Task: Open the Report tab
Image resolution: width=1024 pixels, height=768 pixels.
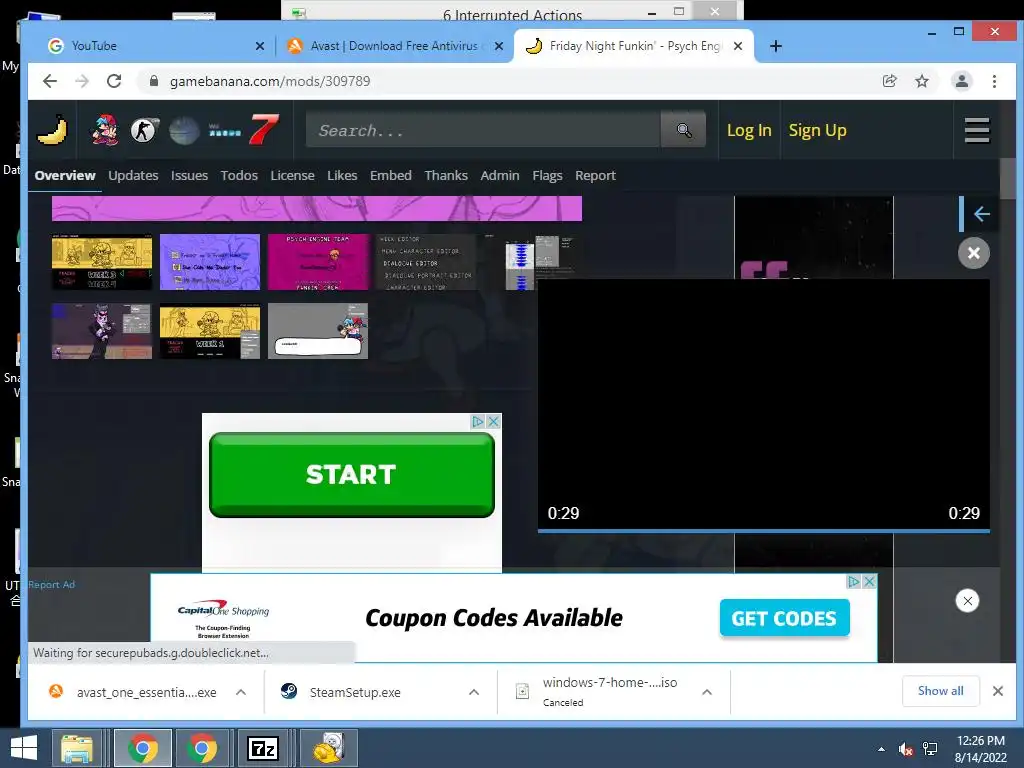Action: (595, 176)
